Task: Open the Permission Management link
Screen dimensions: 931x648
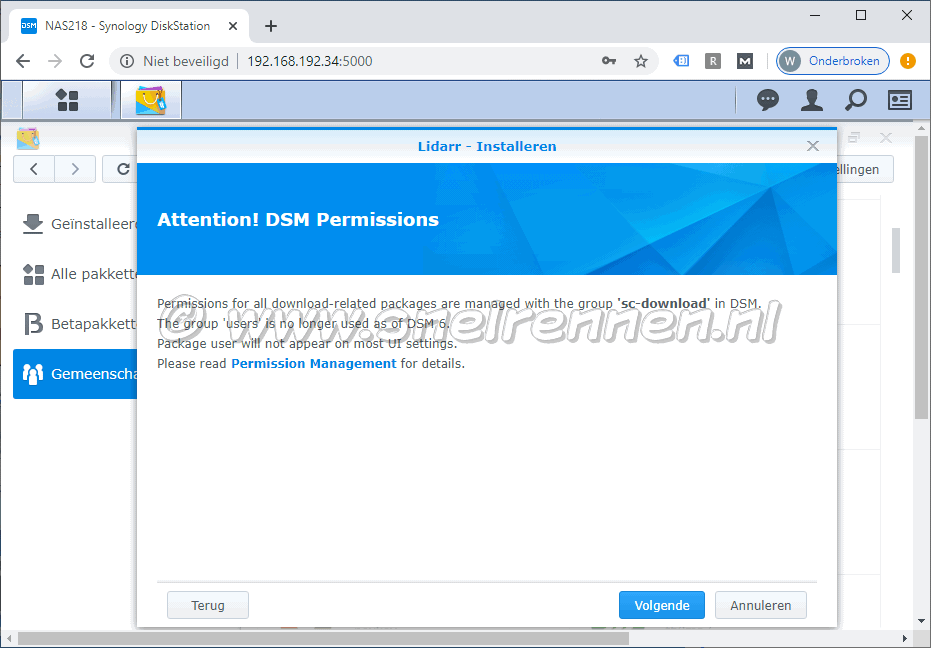Action: (314, 363)
